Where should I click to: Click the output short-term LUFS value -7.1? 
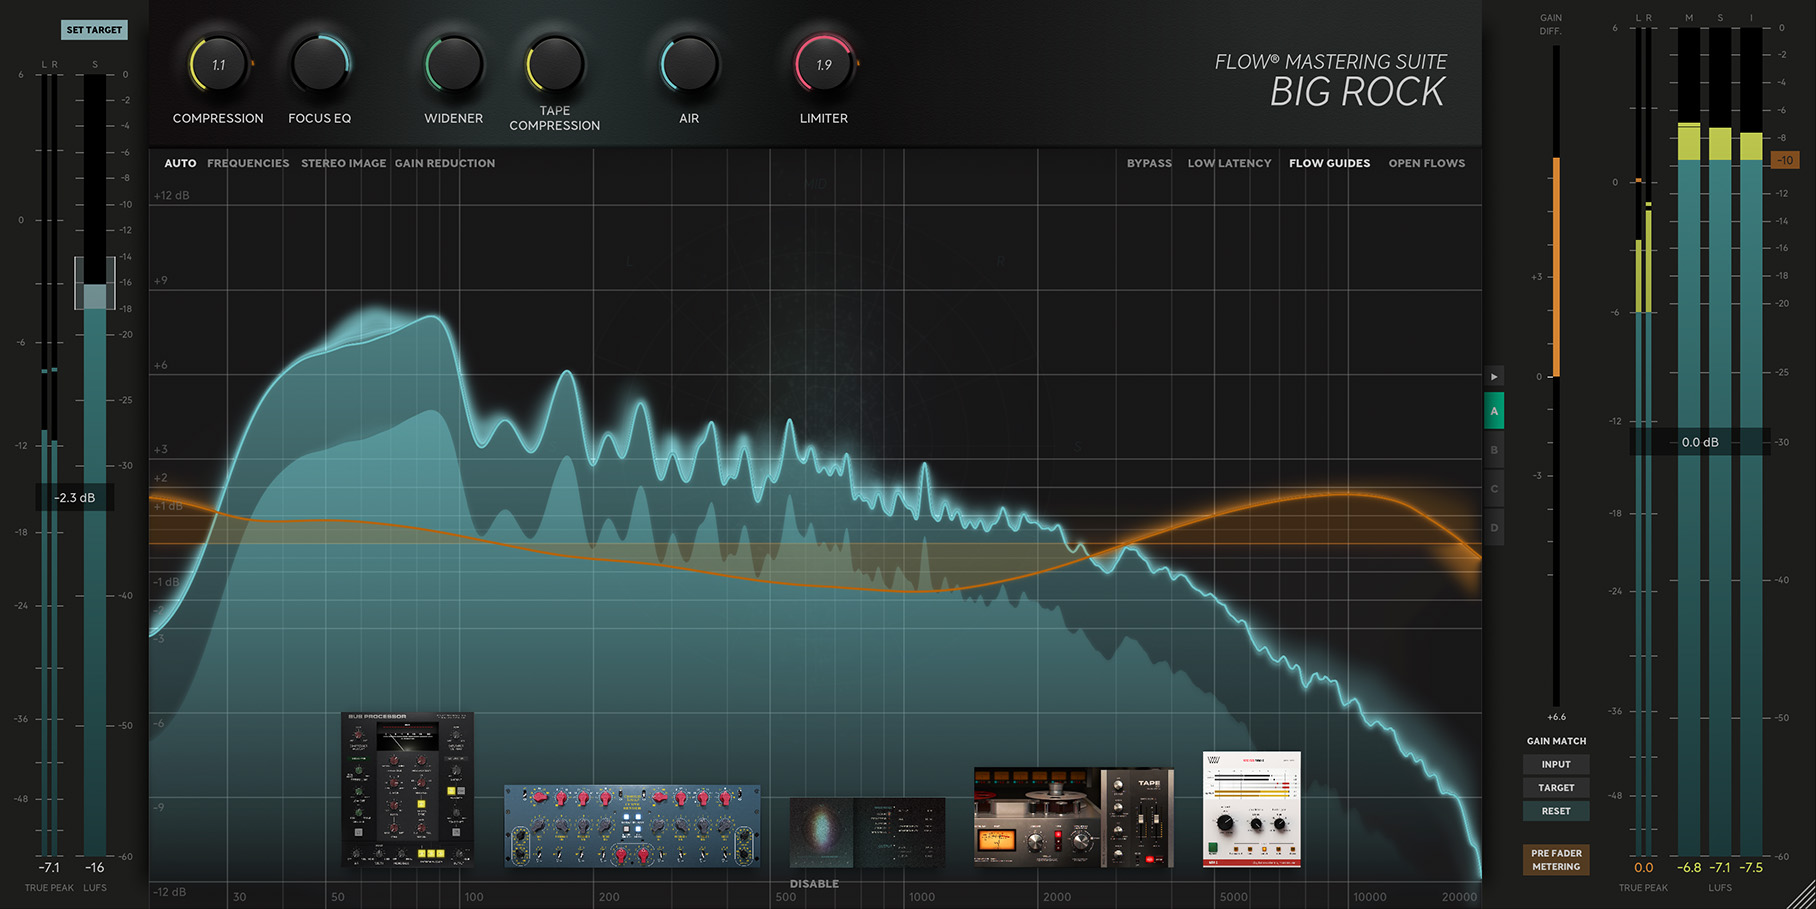click(1720, 867)
